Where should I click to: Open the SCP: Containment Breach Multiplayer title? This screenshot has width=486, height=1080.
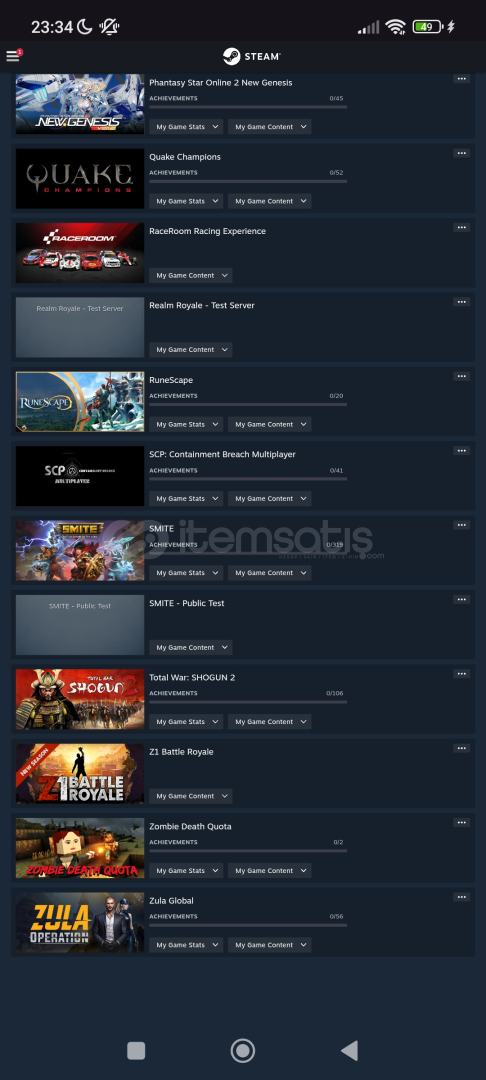click(222, 455)
